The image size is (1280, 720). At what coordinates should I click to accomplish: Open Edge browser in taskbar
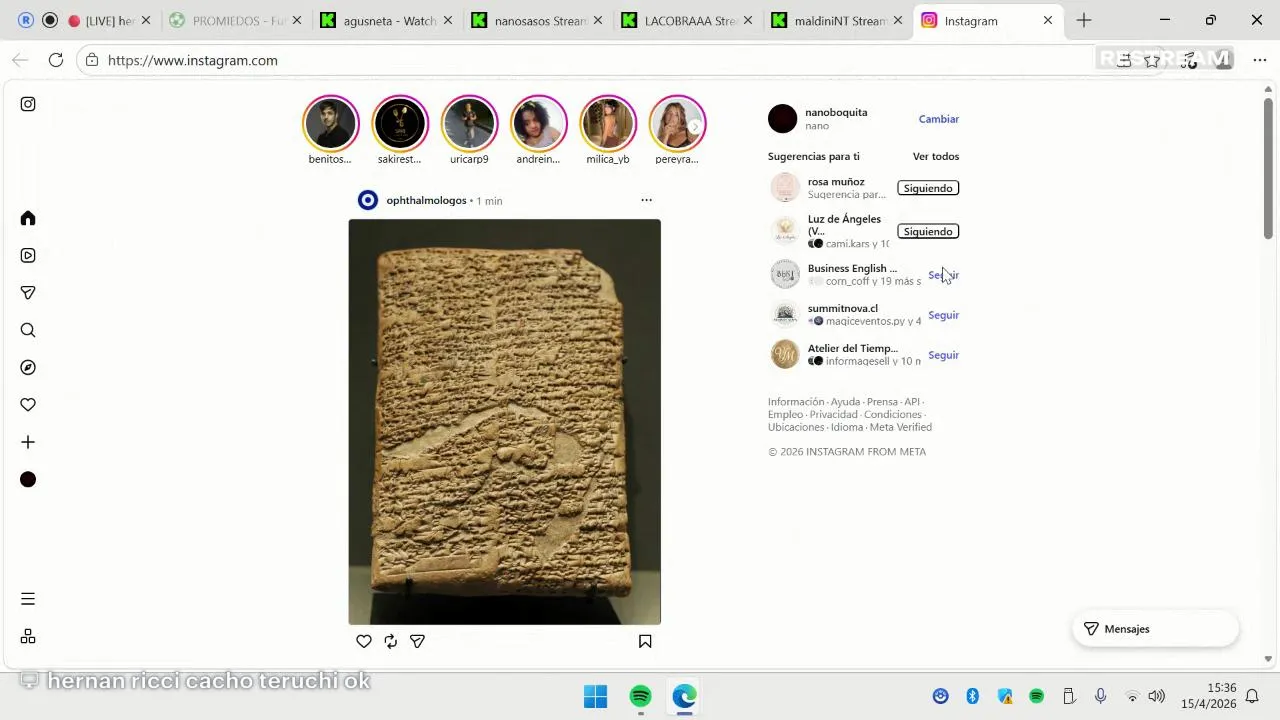(x=684, y=696)
